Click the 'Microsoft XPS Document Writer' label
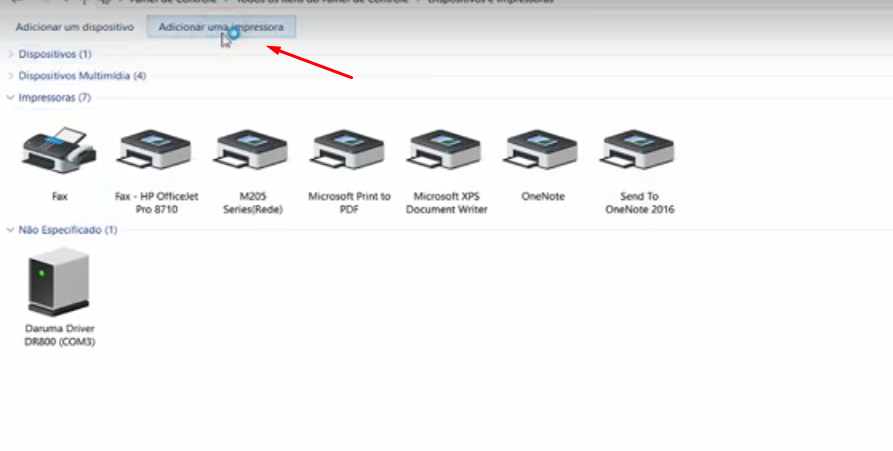893x451 pixels. click(x=446, y=203)
